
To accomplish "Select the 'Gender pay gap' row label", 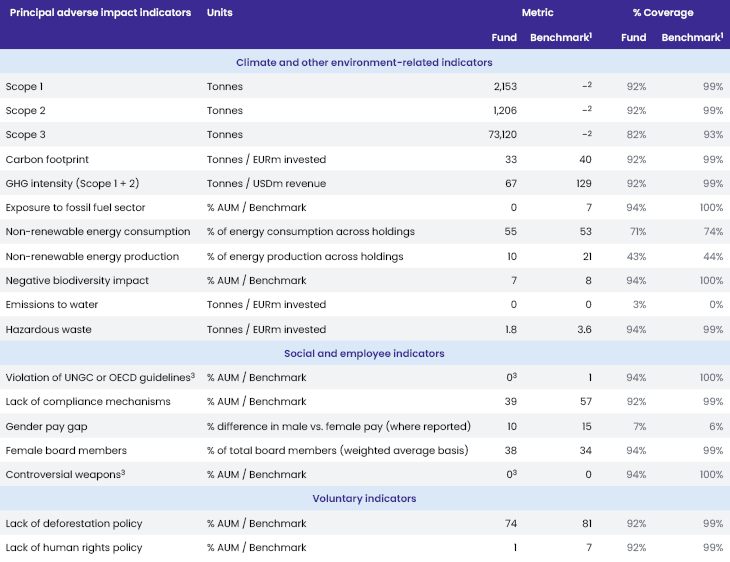I will tap(41, 426).
